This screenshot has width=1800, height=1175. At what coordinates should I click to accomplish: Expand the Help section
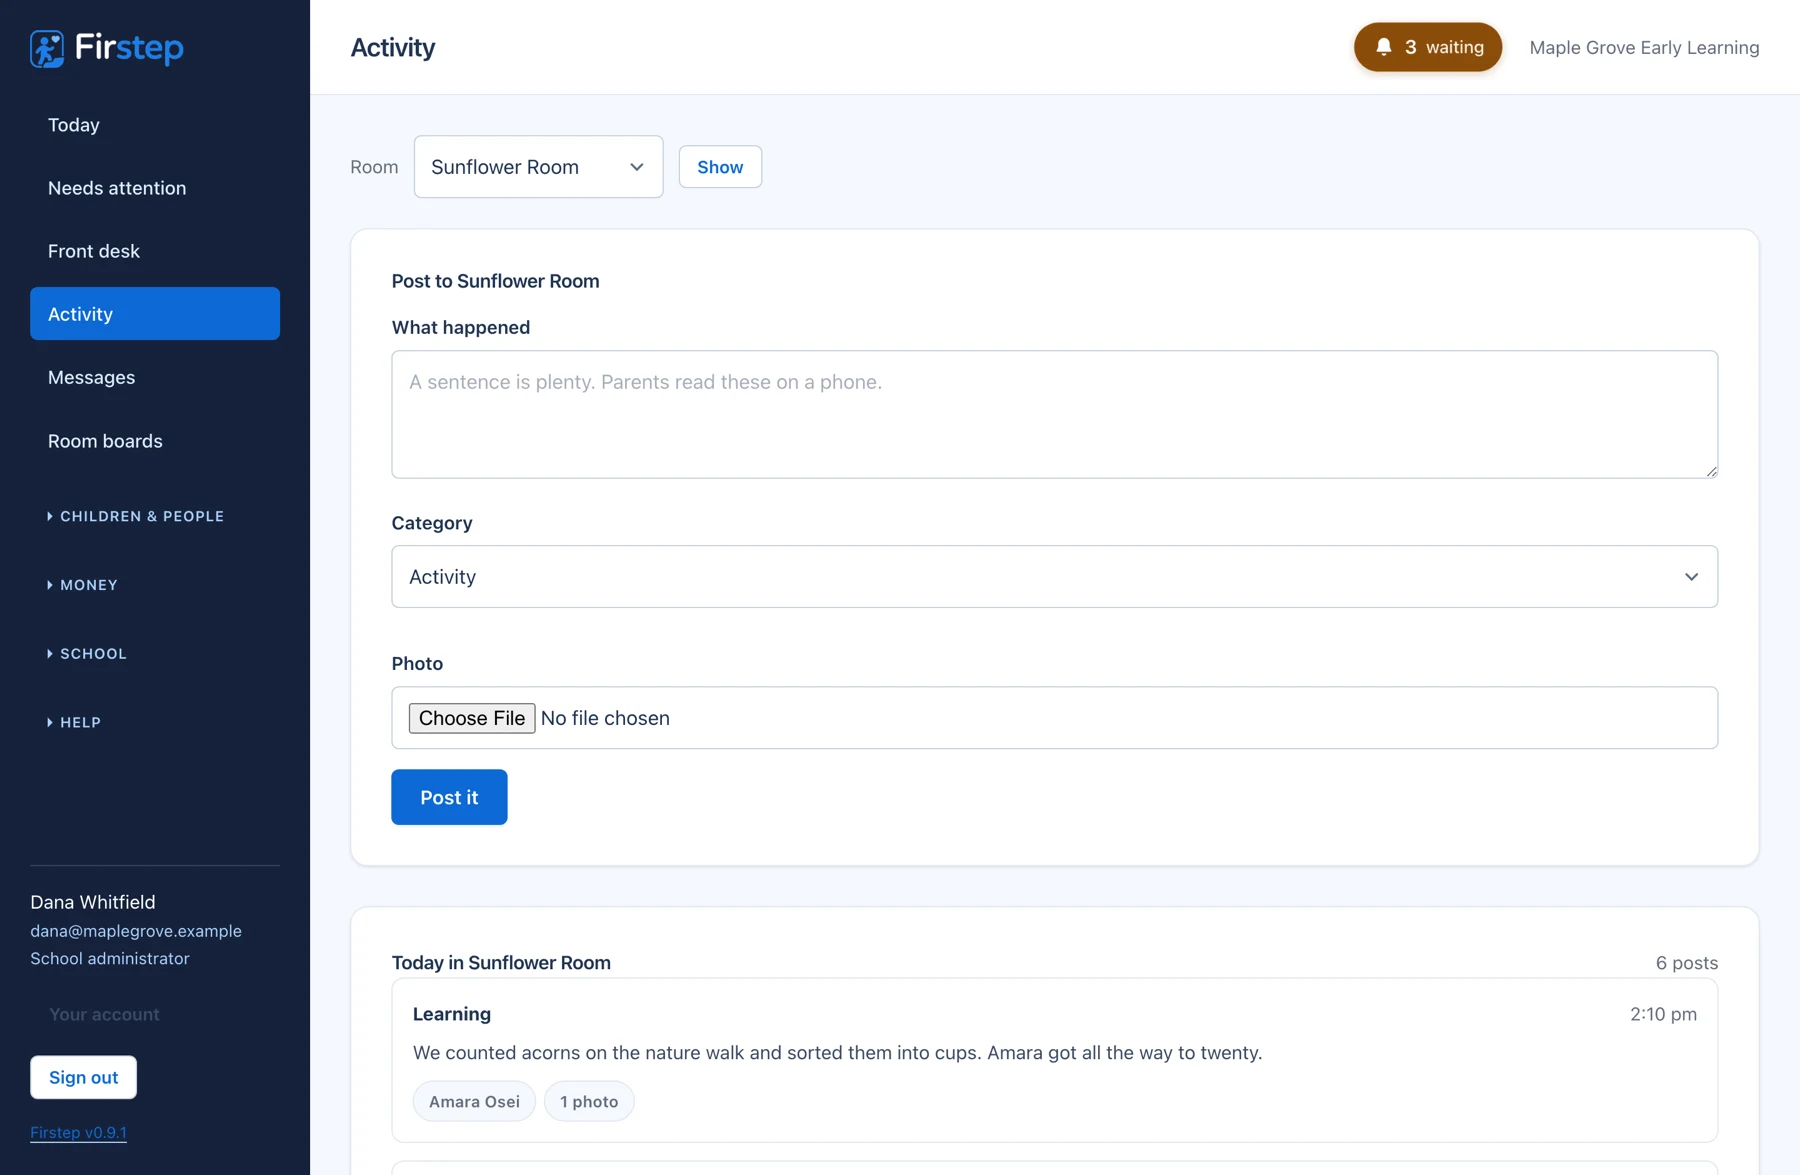point(74,722)
